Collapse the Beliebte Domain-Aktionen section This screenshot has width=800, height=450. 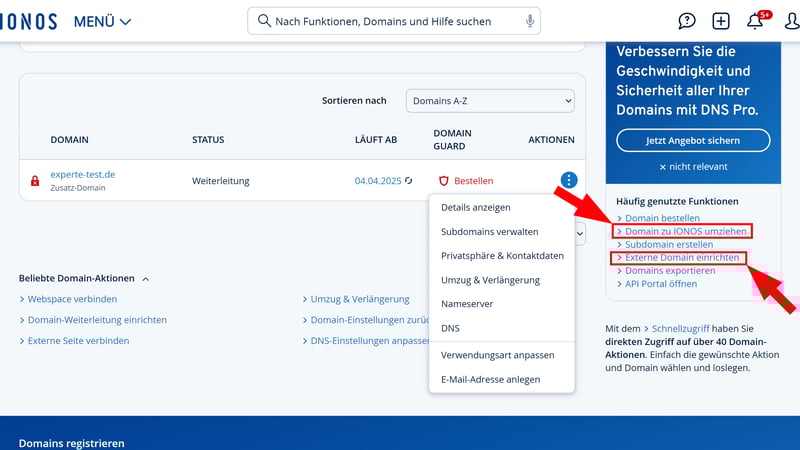click(x=145, y=279)
